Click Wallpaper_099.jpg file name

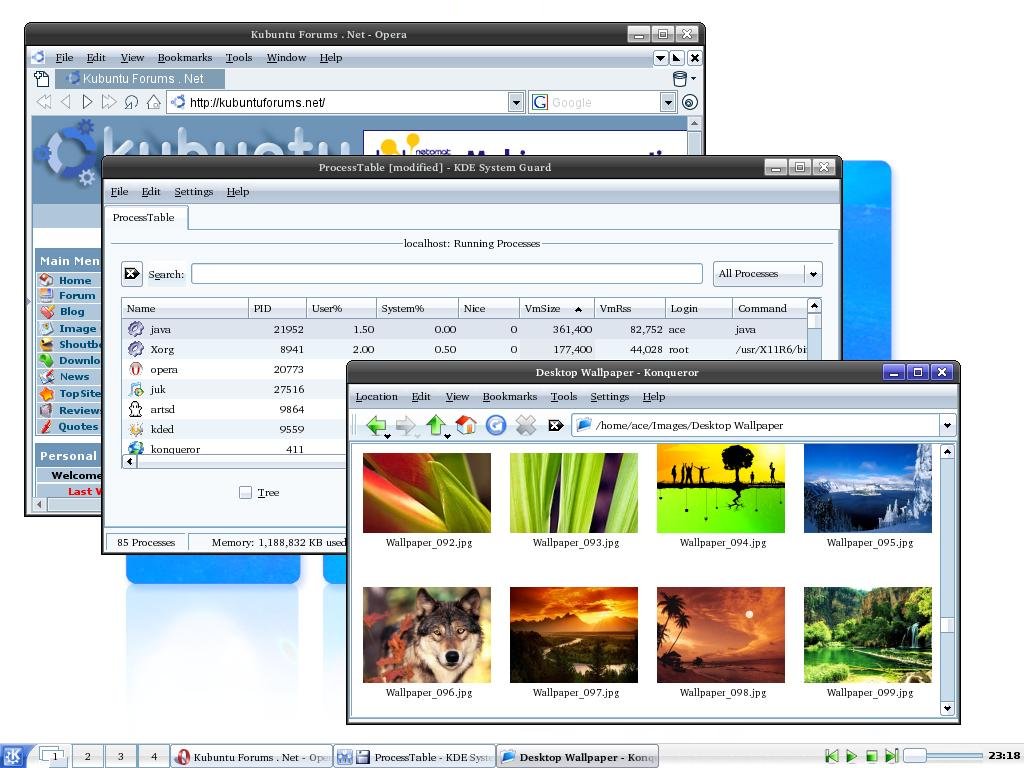click(x=869, y=692)
